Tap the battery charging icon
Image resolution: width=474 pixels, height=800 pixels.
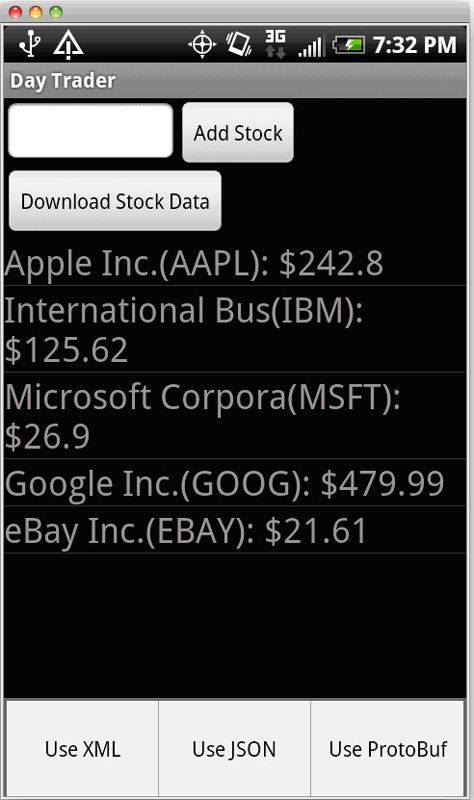348,45
